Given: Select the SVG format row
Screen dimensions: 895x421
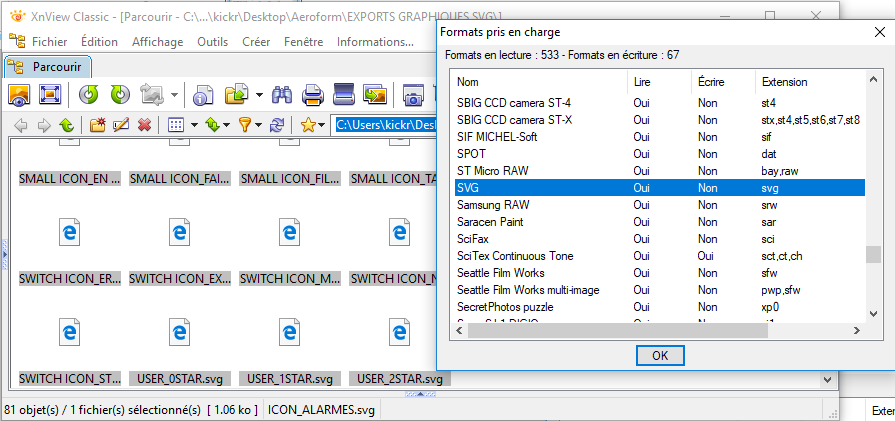Looking at the screenshot, I should (660, 188).
